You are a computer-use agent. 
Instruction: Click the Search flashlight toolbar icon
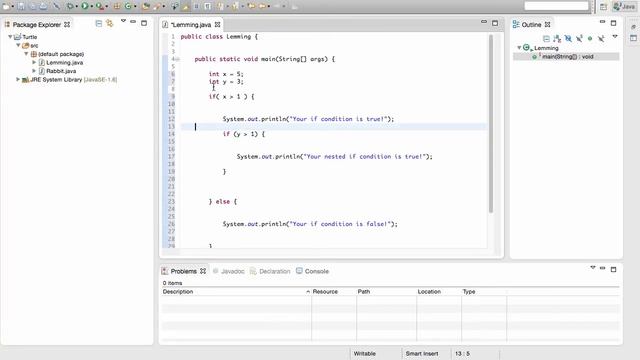[157, 6]
